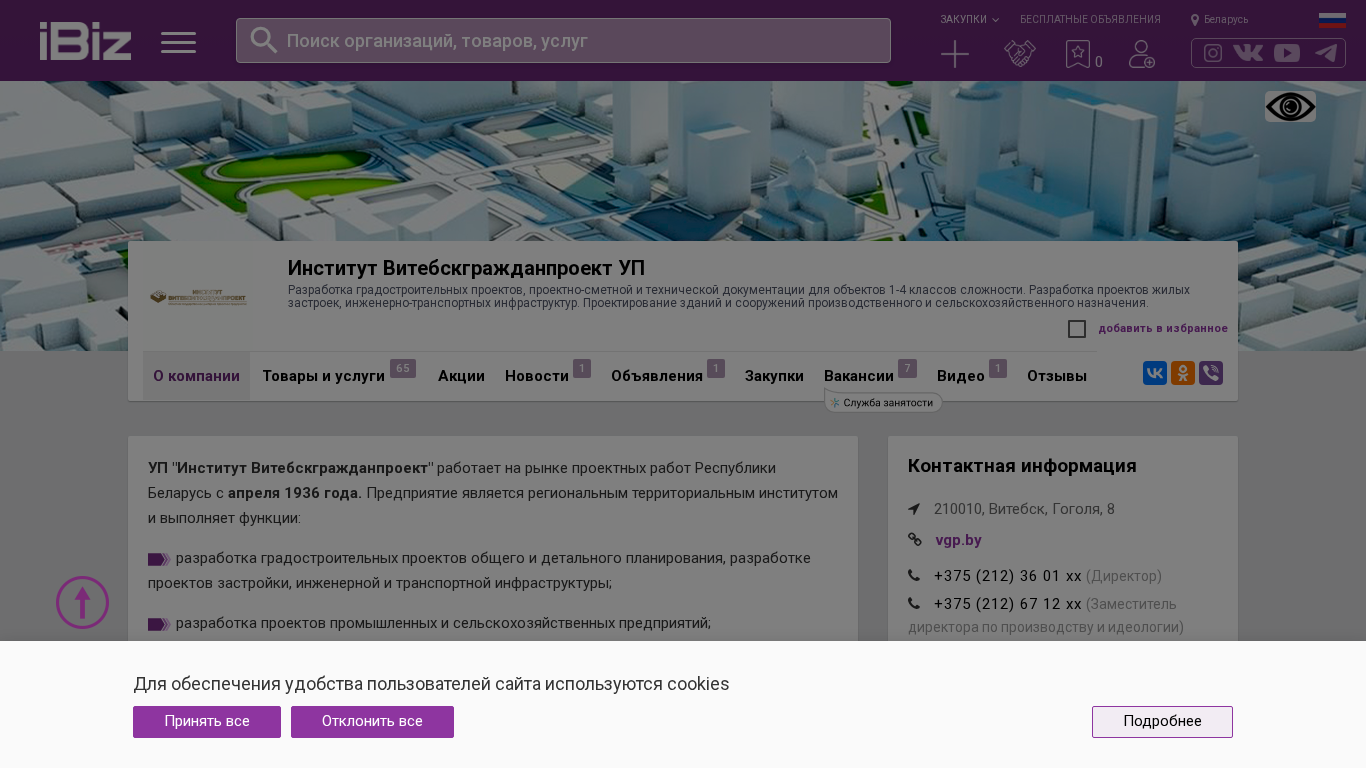1366x768 pixels.
Task: Click director phone number +375 (212) 36 01 xx
Action: 1007,576
